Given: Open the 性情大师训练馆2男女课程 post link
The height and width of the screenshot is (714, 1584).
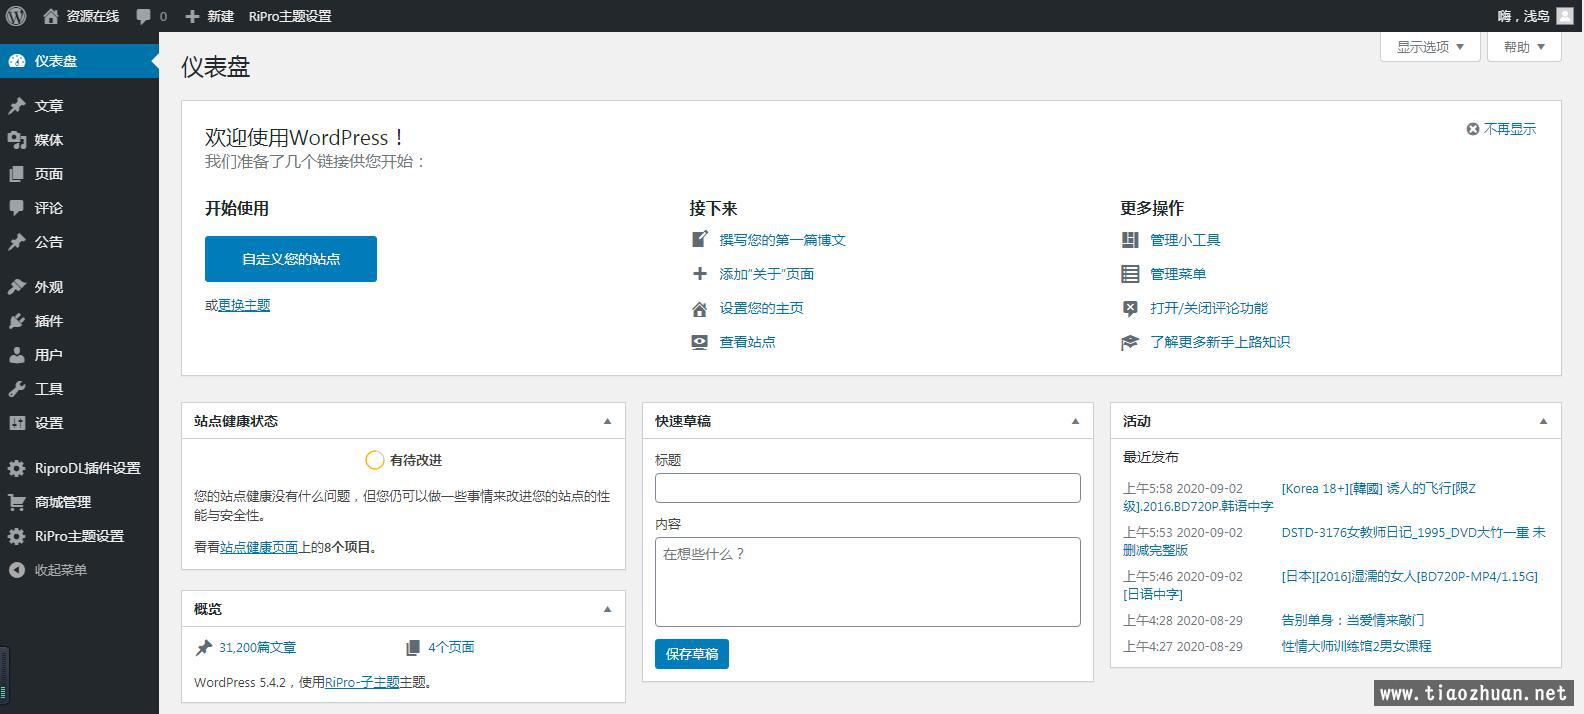Looking at the screenshot, I should tap(1357, 646).
